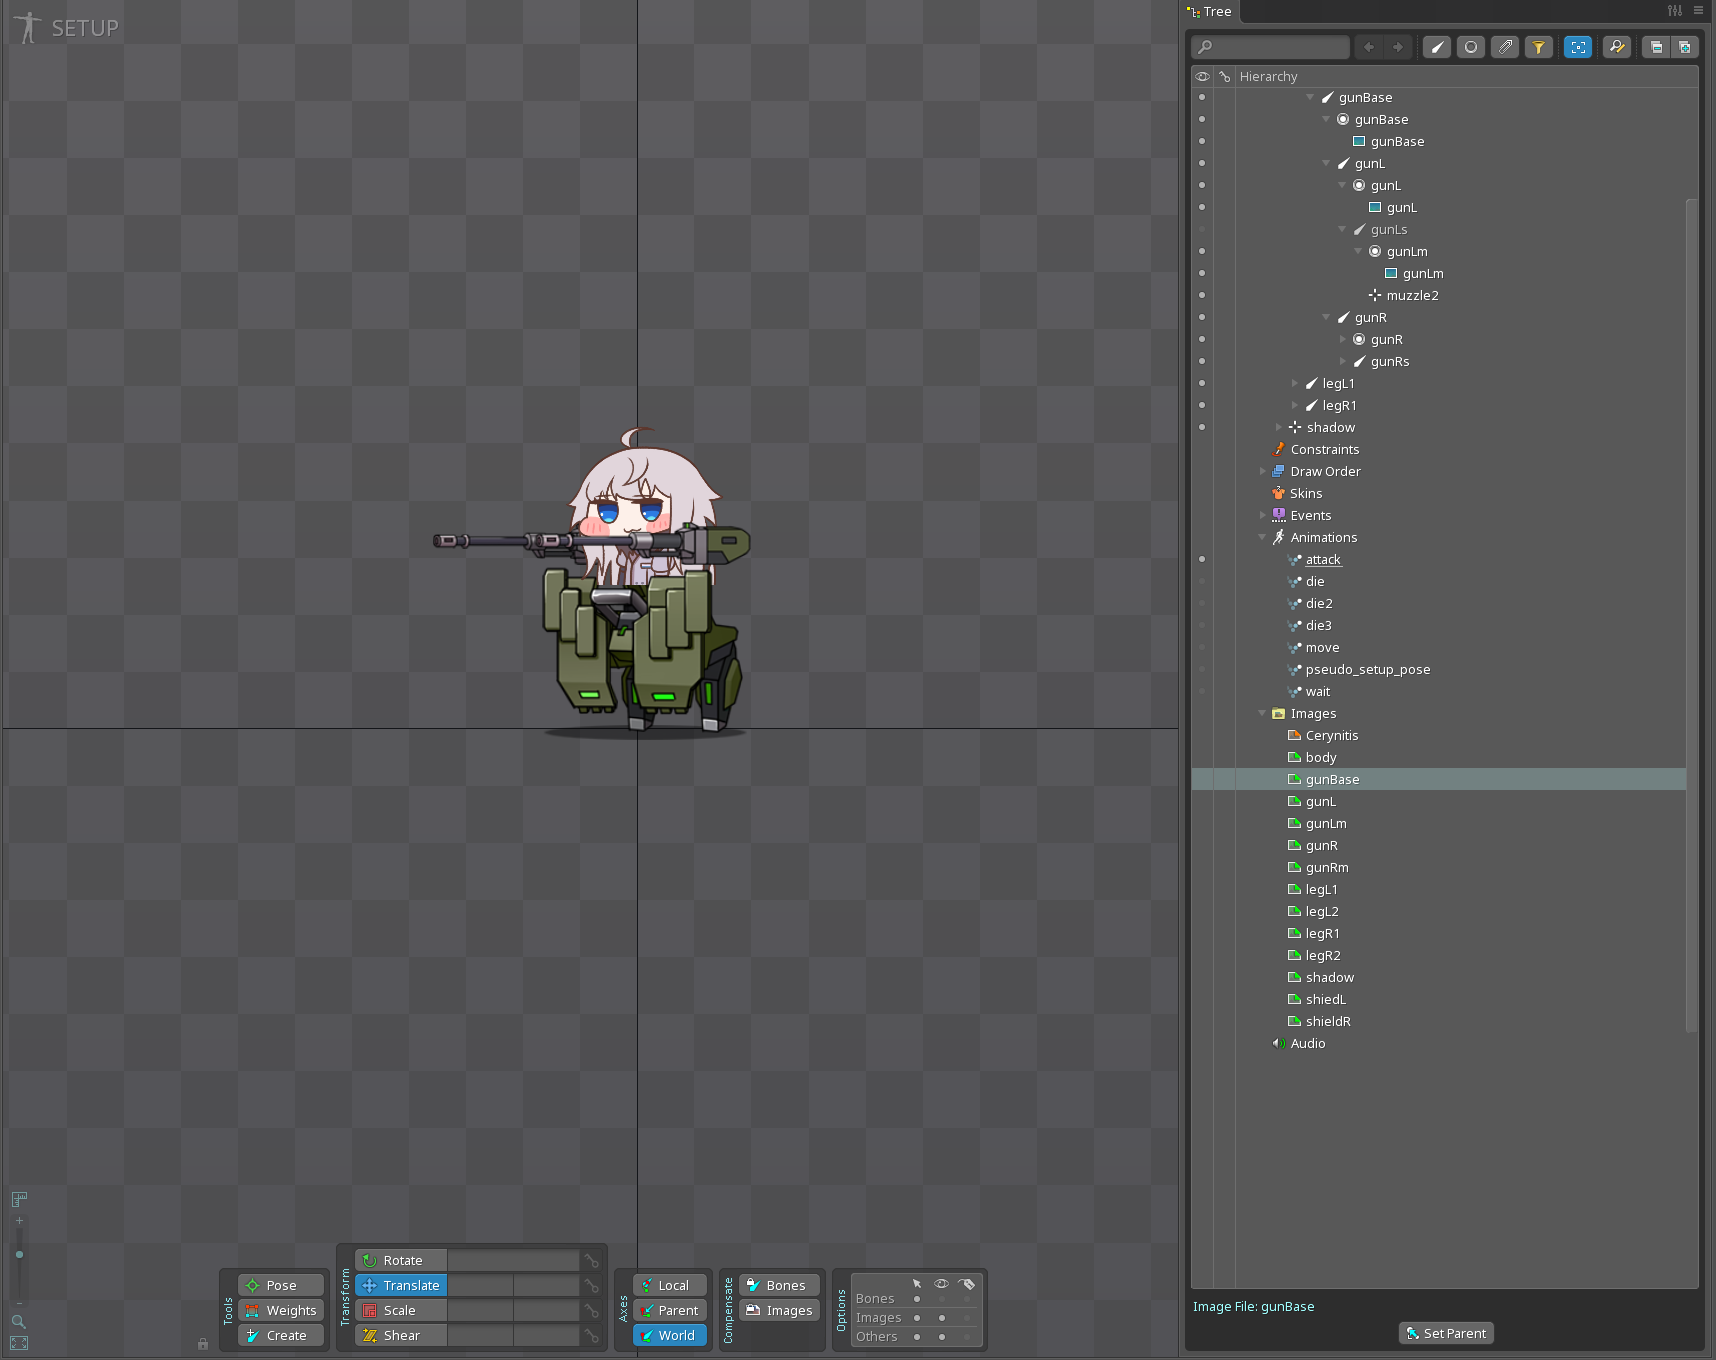Image resolution: width=1716 pixels, height=1360 pixels.
Task: Toggle Images visible option dot
Action: coord(942,1318)
